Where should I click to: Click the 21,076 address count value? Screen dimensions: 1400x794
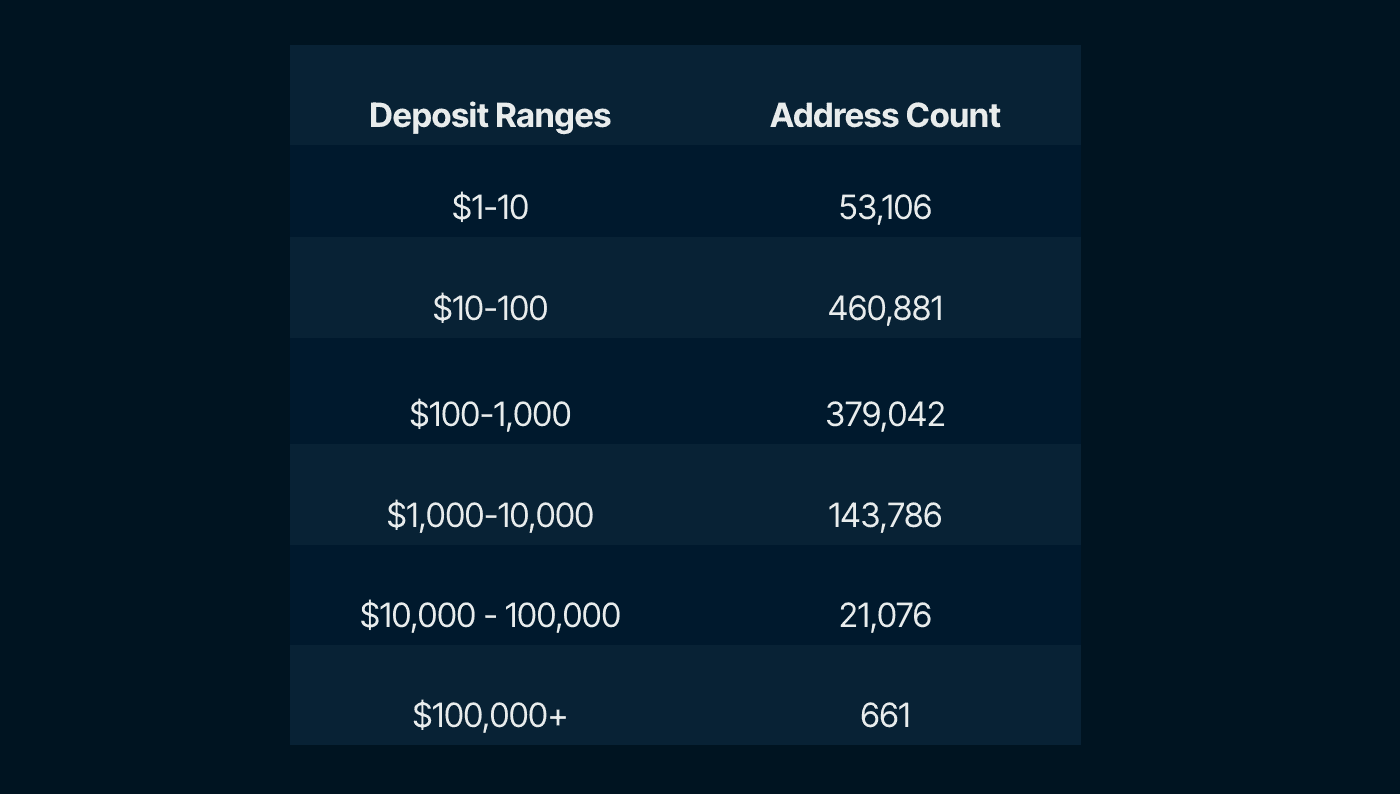pyautogui.click(x=885, y=615)
